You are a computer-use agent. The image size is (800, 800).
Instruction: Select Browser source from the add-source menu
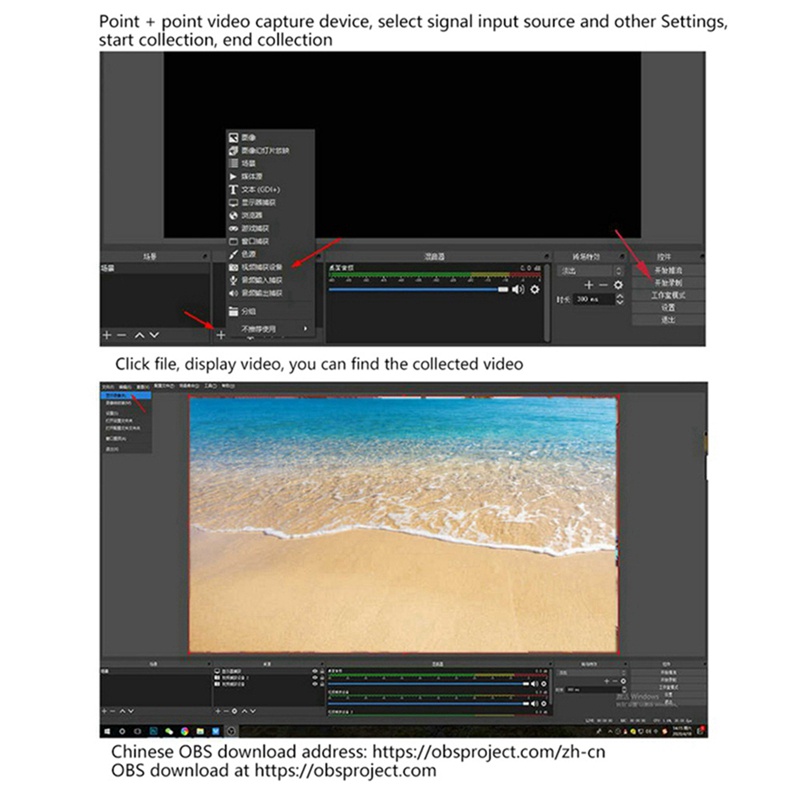[247, 215]
